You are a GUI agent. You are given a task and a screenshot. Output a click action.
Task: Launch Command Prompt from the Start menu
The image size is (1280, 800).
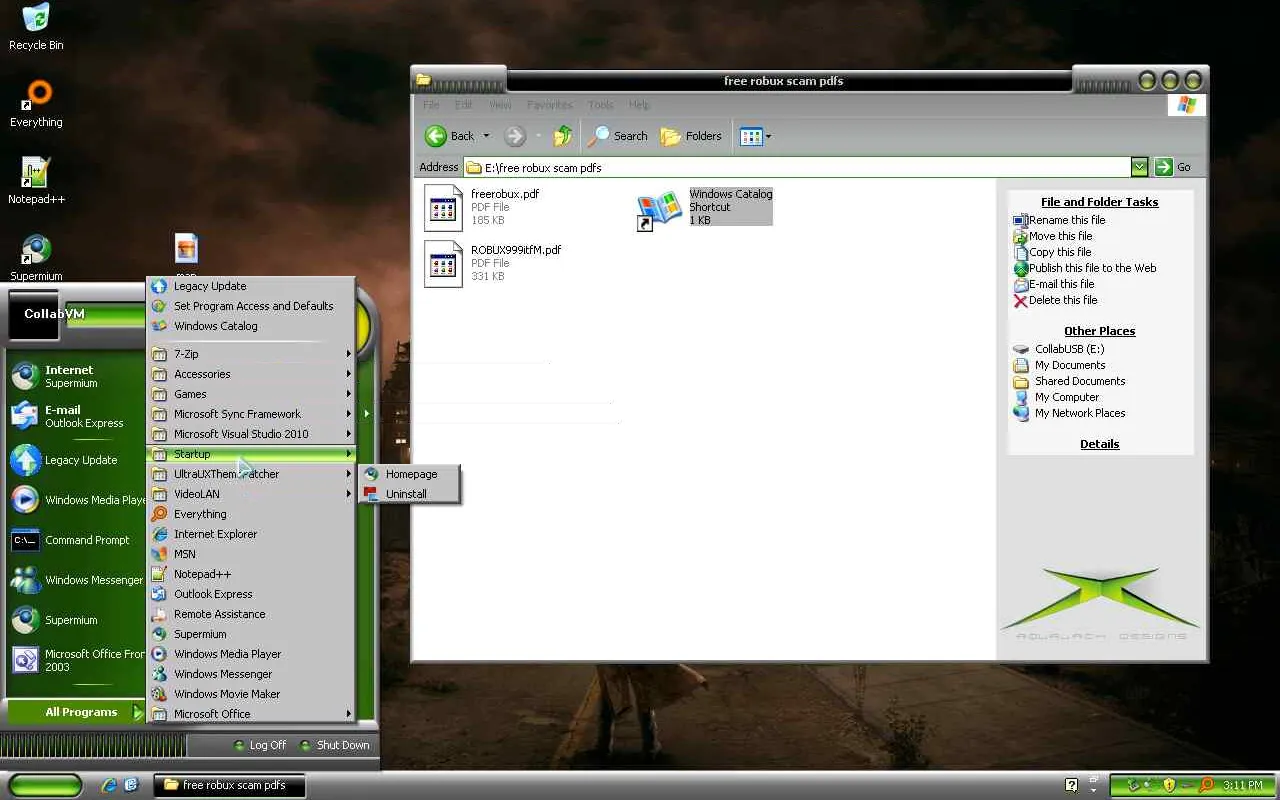[72, 540]
